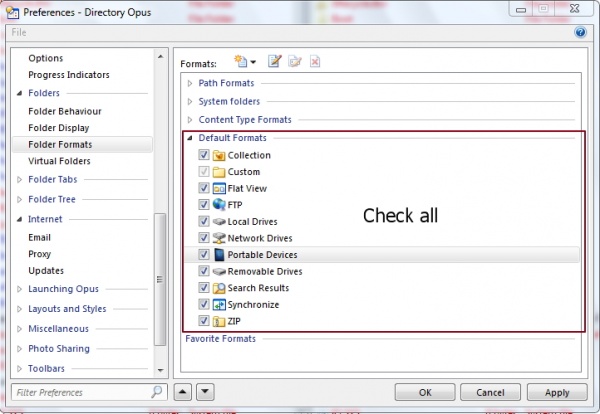Click the Network Drives icon
Viewport: 600px width, 414px height.
pyautogui.click(x=219, y=238)
